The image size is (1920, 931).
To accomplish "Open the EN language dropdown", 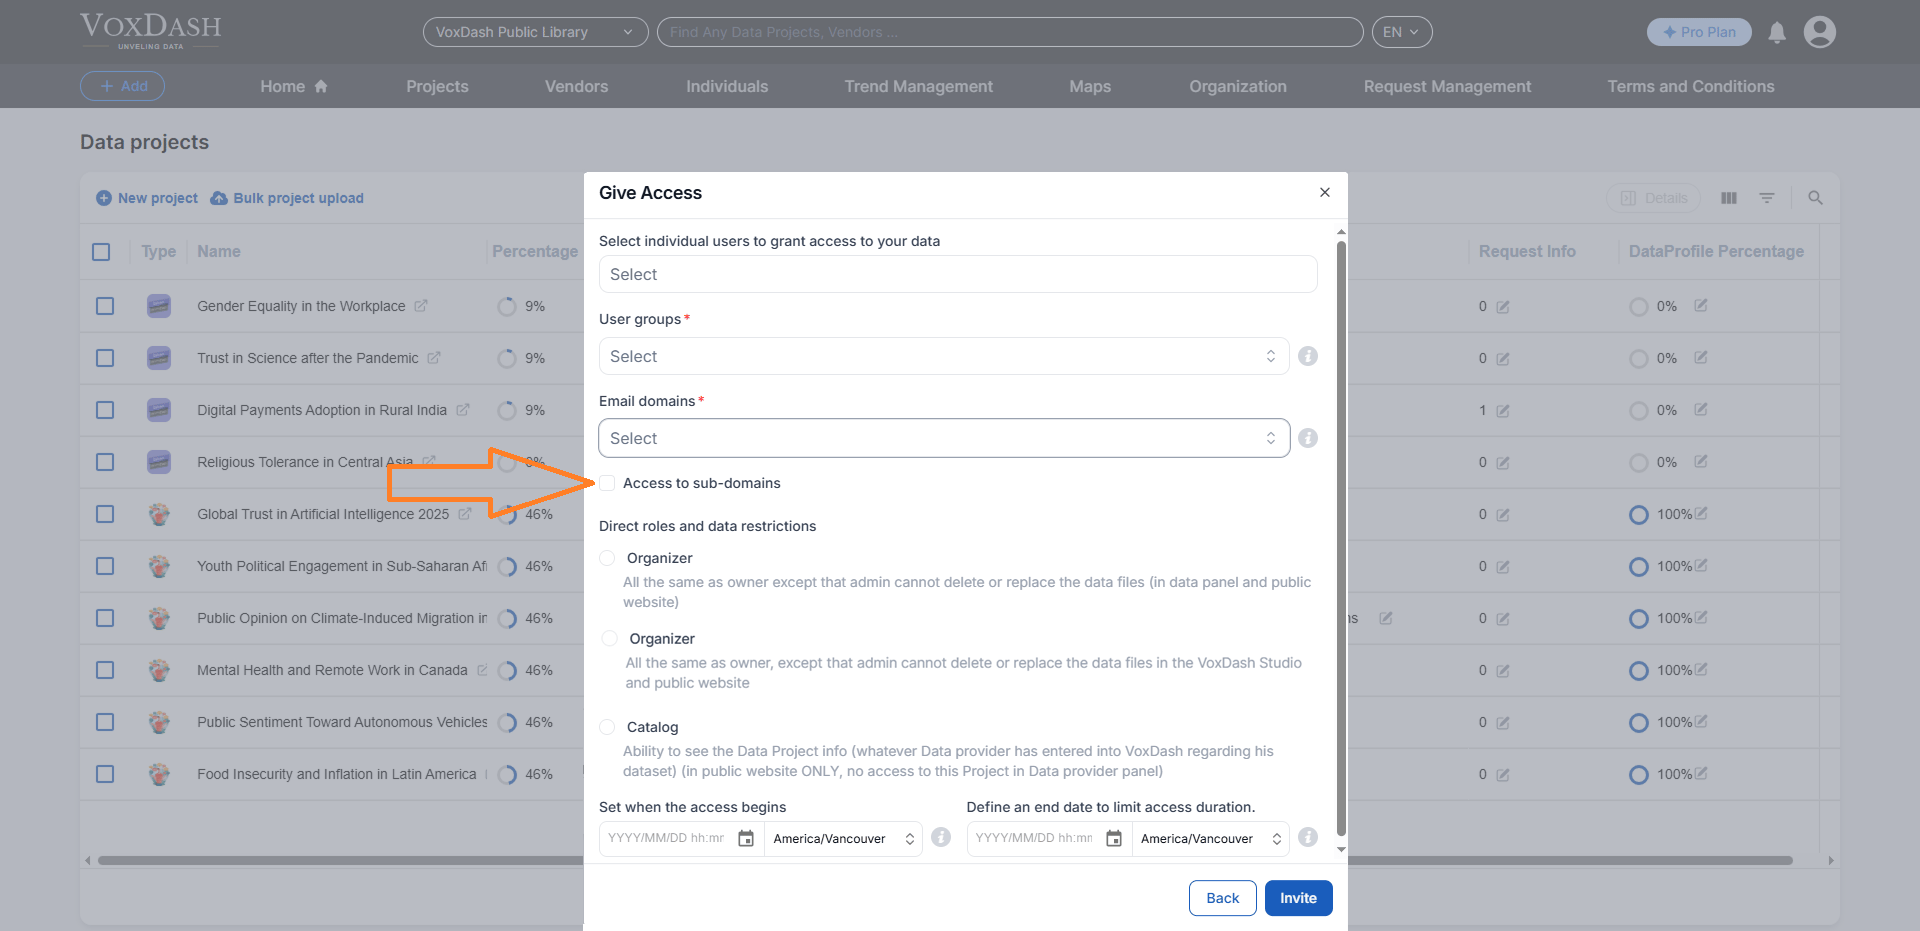I will [x=1402, y=32].
